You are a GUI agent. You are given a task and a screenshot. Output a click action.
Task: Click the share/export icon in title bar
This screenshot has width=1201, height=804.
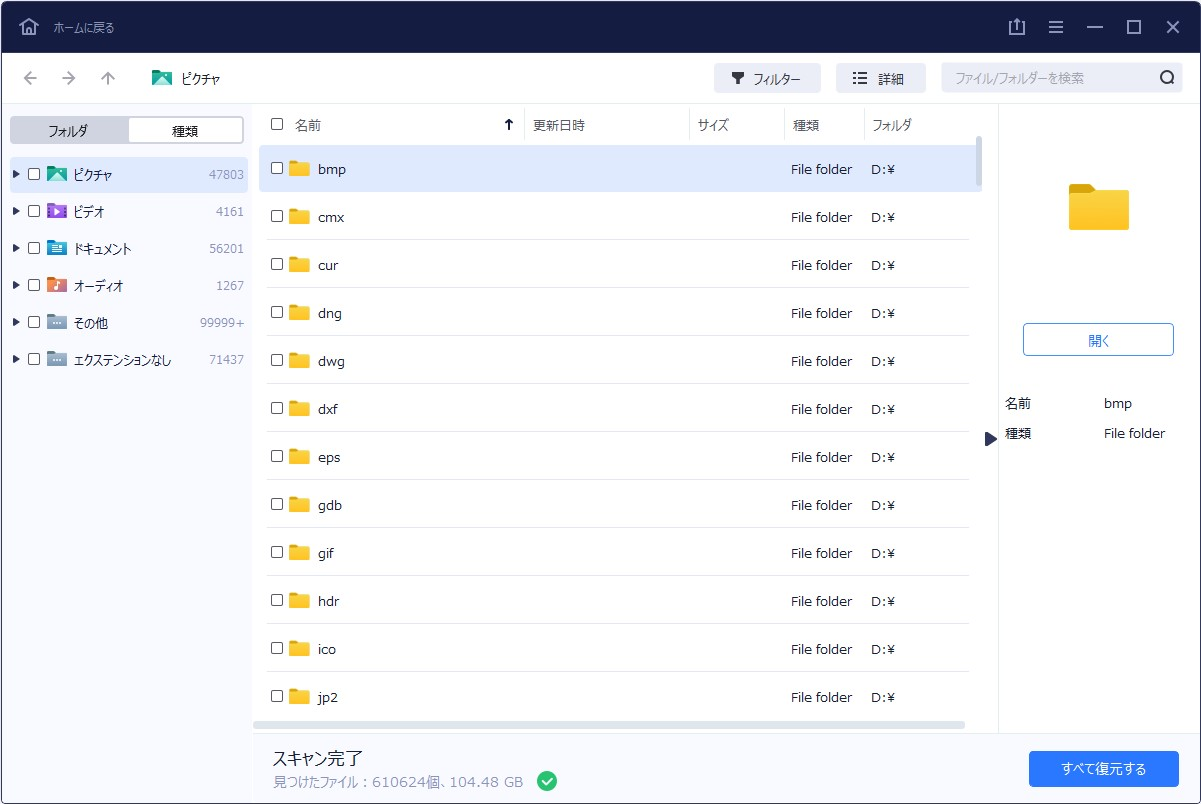tap(1017, 27)
